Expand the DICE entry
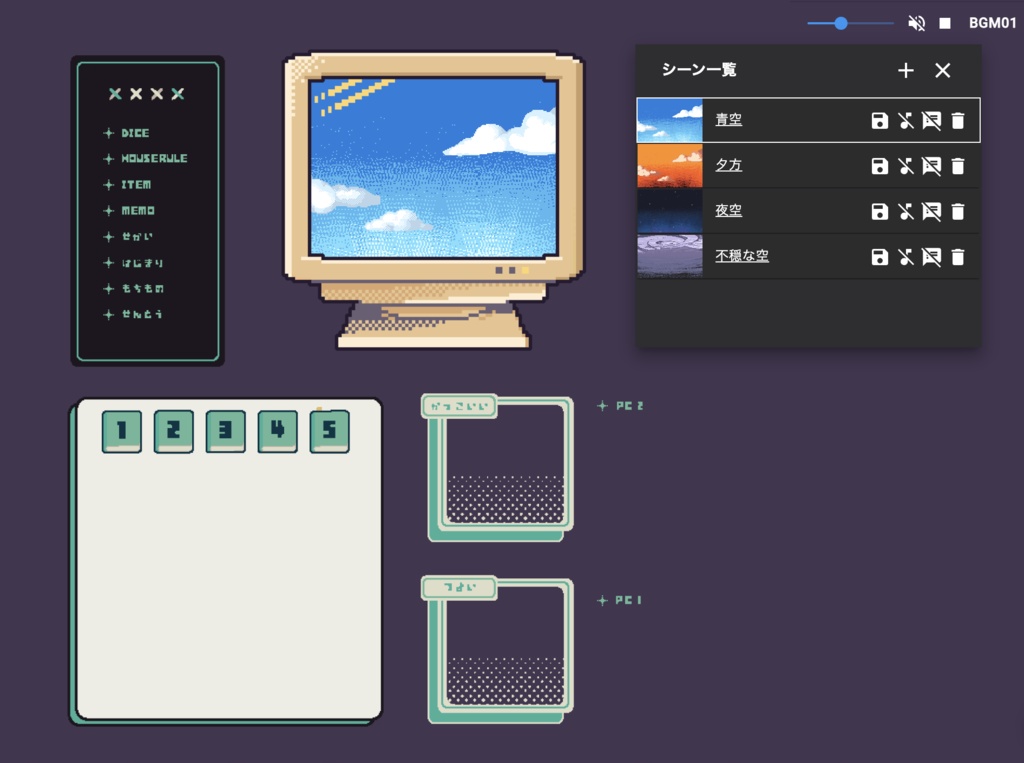This screenshot has width=1024, height=763. point(127,133)
